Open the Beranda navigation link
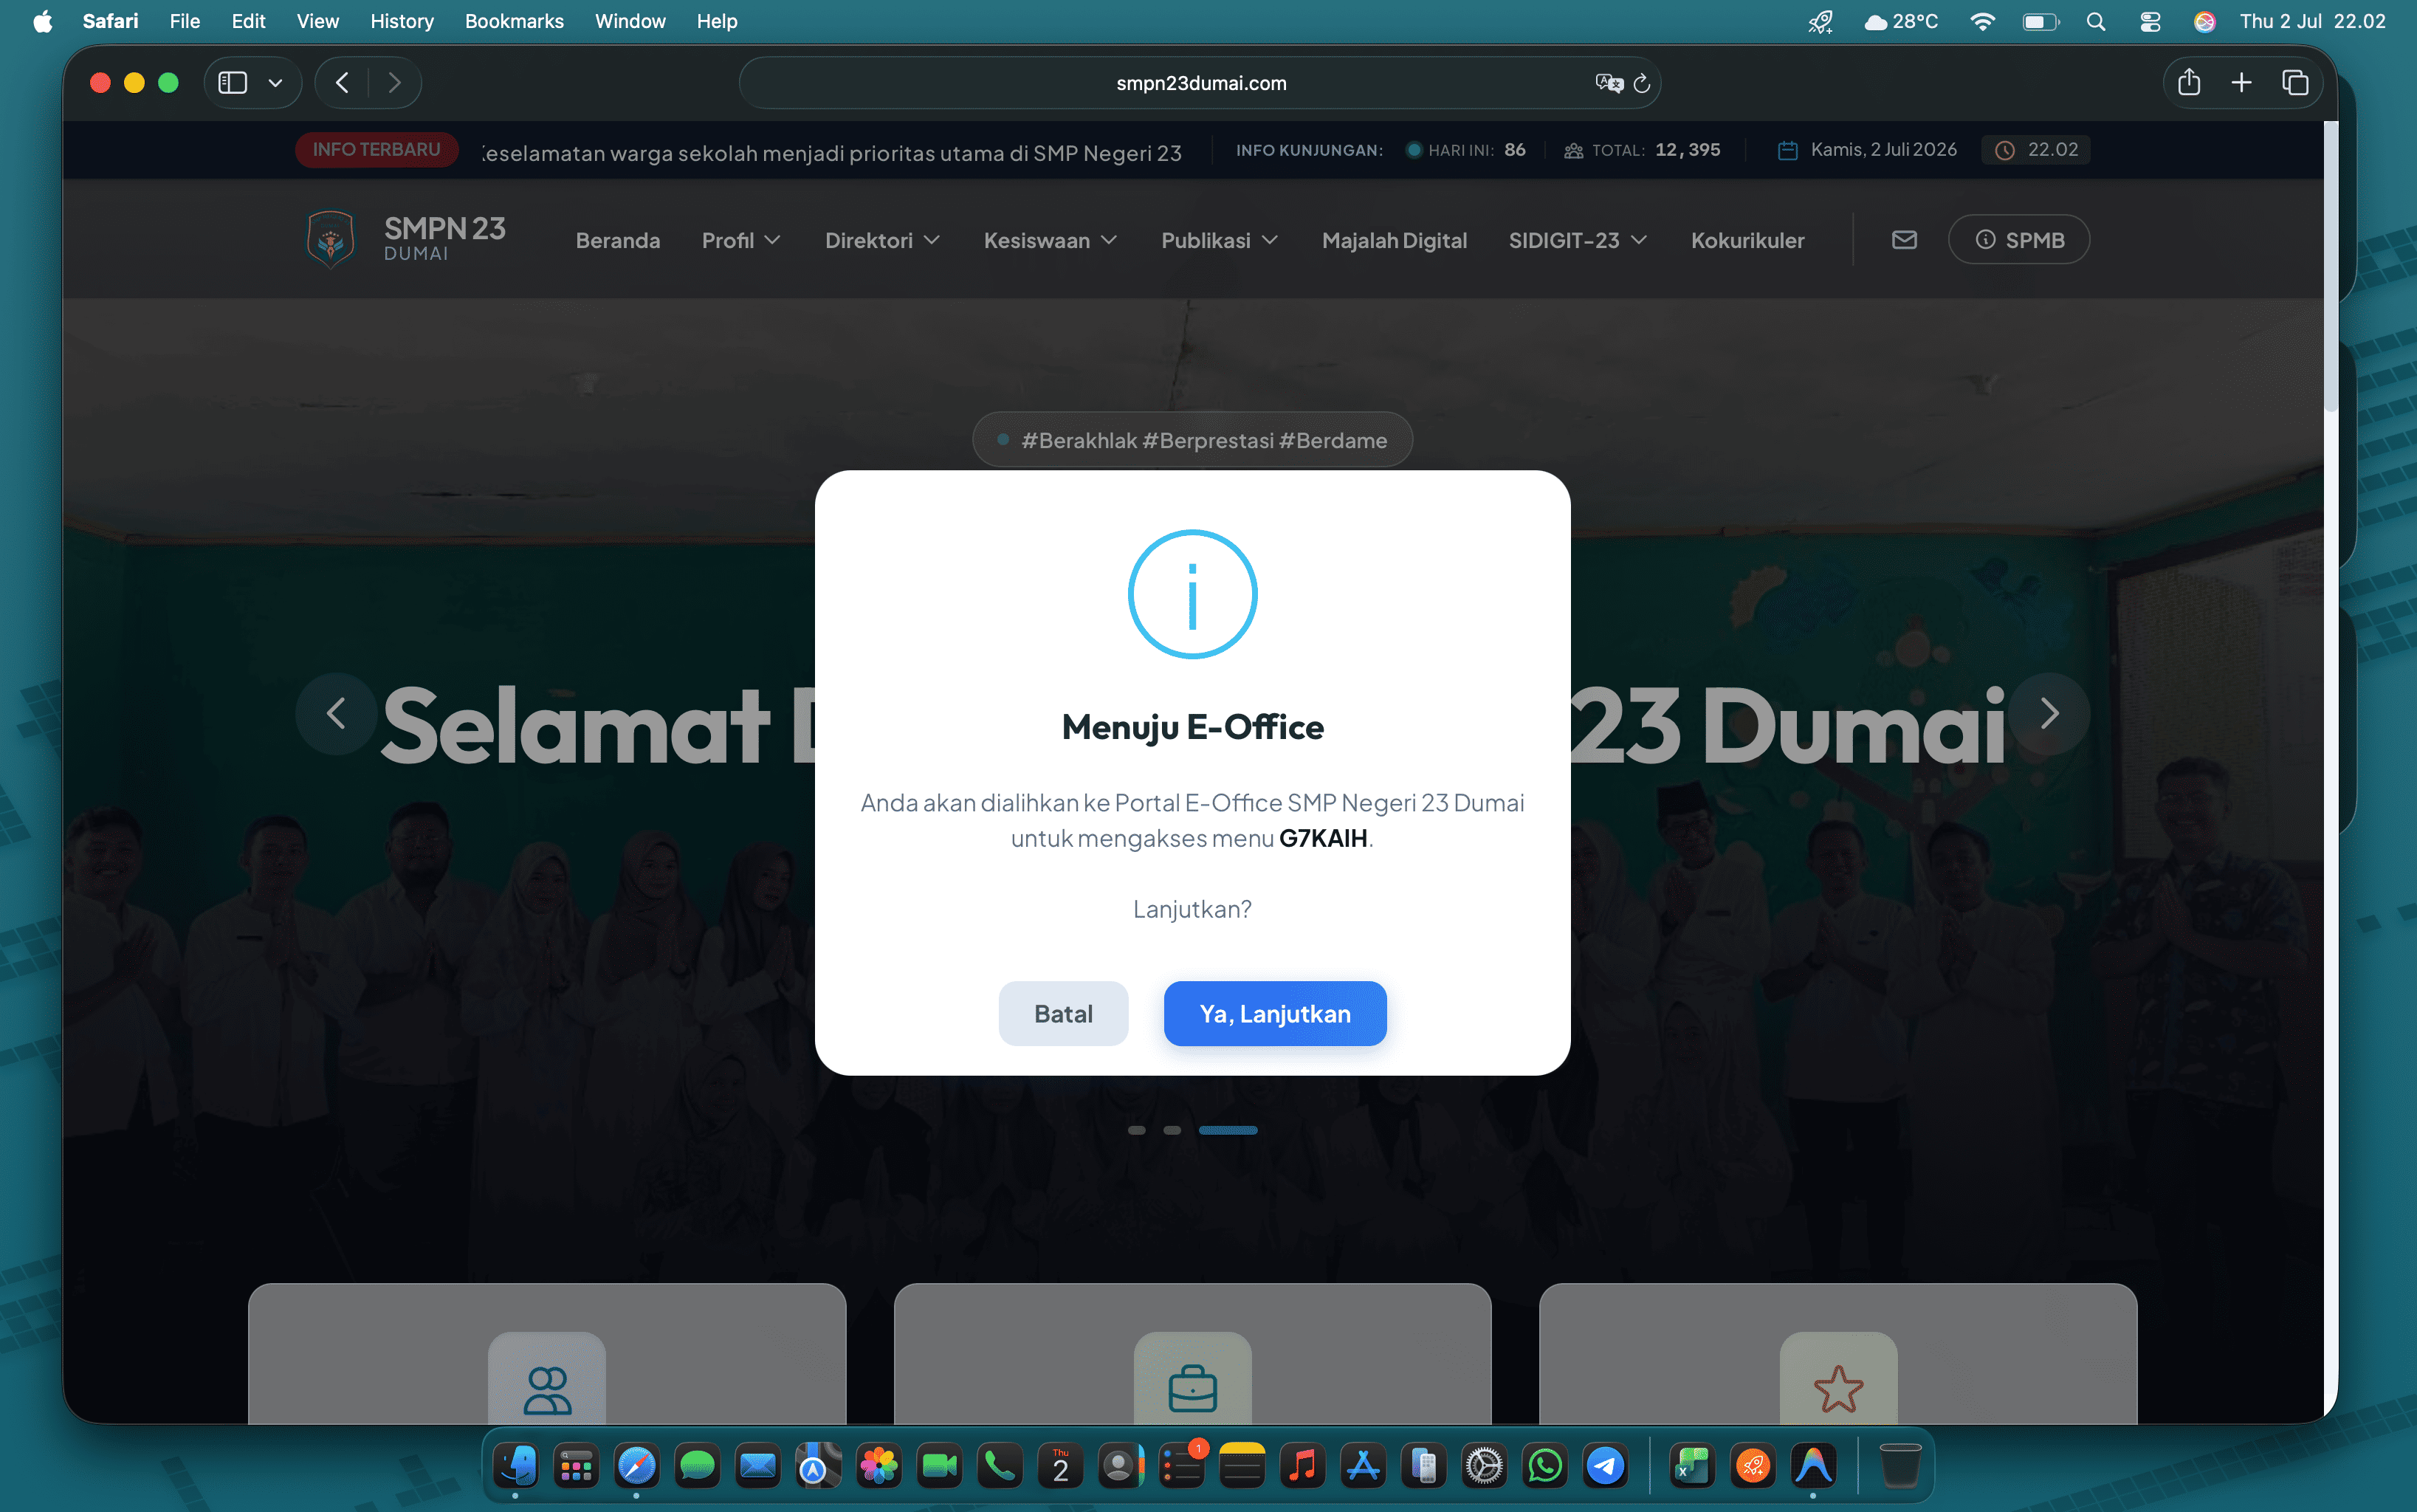Image resolution: width=2417 pixels, height=1512 pixels. 618,240
